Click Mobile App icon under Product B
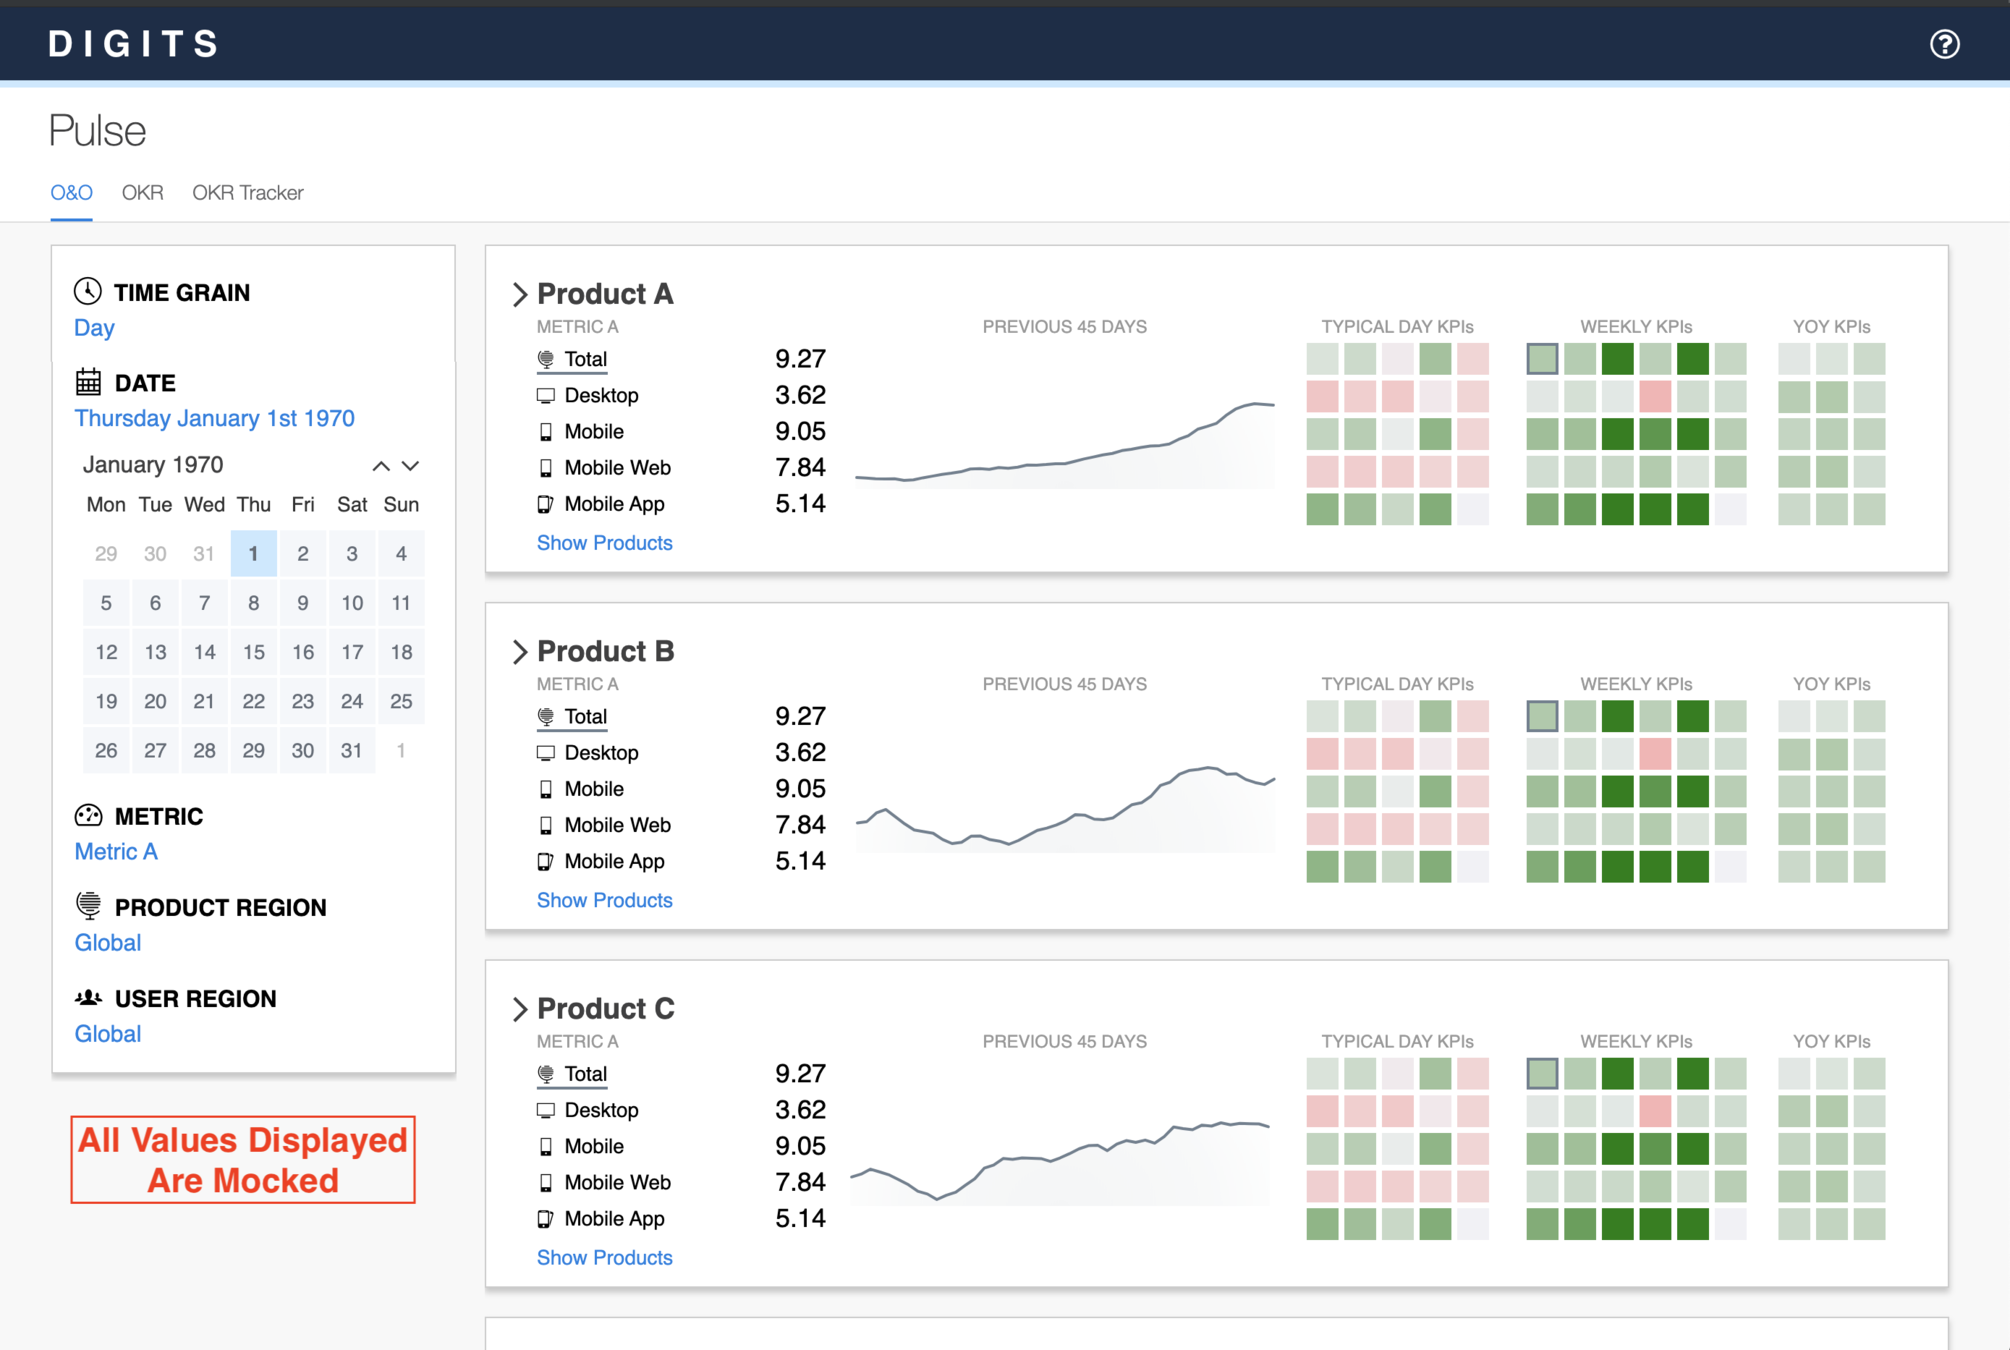This screenshot has height=1350, width=2010. [545, 861]
